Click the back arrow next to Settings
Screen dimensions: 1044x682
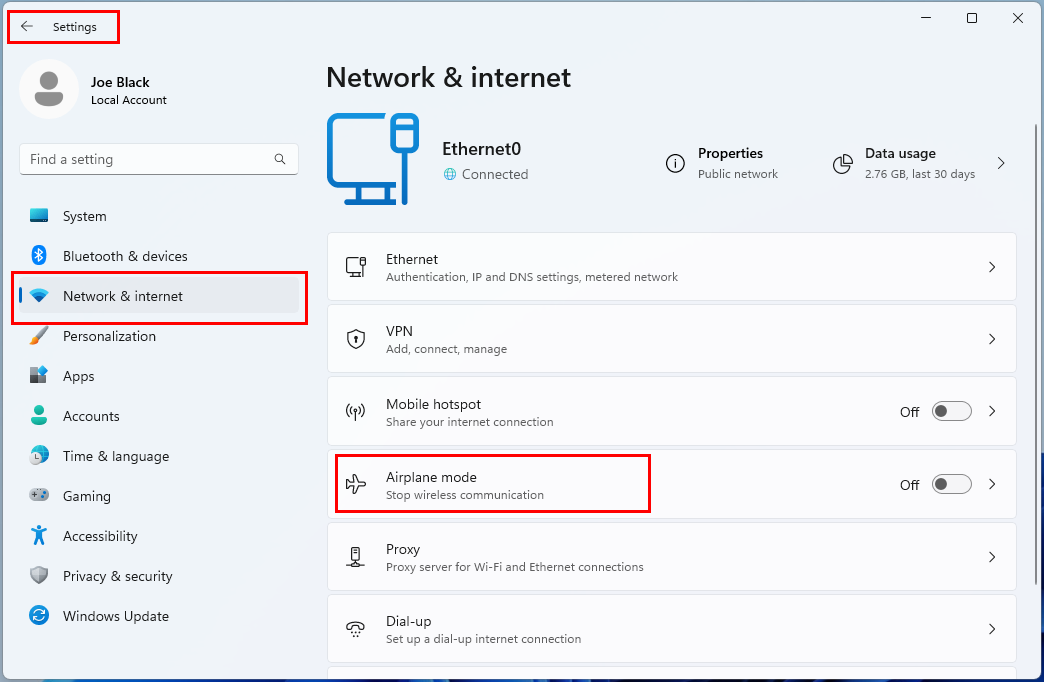[x=28, y=26]
